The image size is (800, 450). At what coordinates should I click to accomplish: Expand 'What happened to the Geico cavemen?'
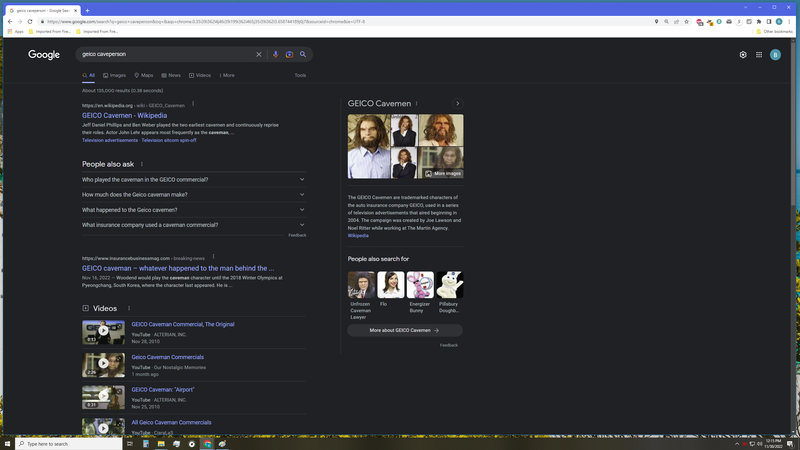click(193, 210)
